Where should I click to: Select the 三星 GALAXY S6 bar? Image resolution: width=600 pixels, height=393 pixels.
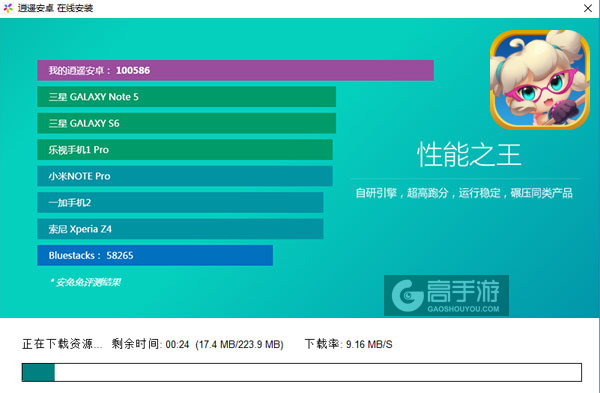tap(187, 123)
